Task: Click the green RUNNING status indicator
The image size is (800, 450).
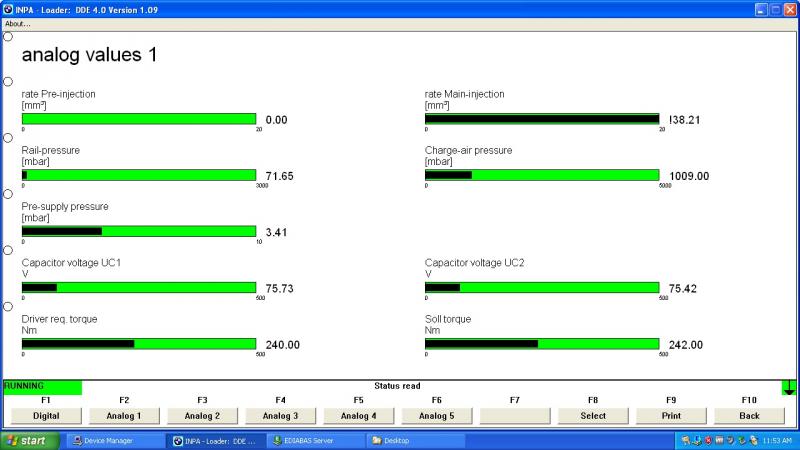Action: point(42,386)
